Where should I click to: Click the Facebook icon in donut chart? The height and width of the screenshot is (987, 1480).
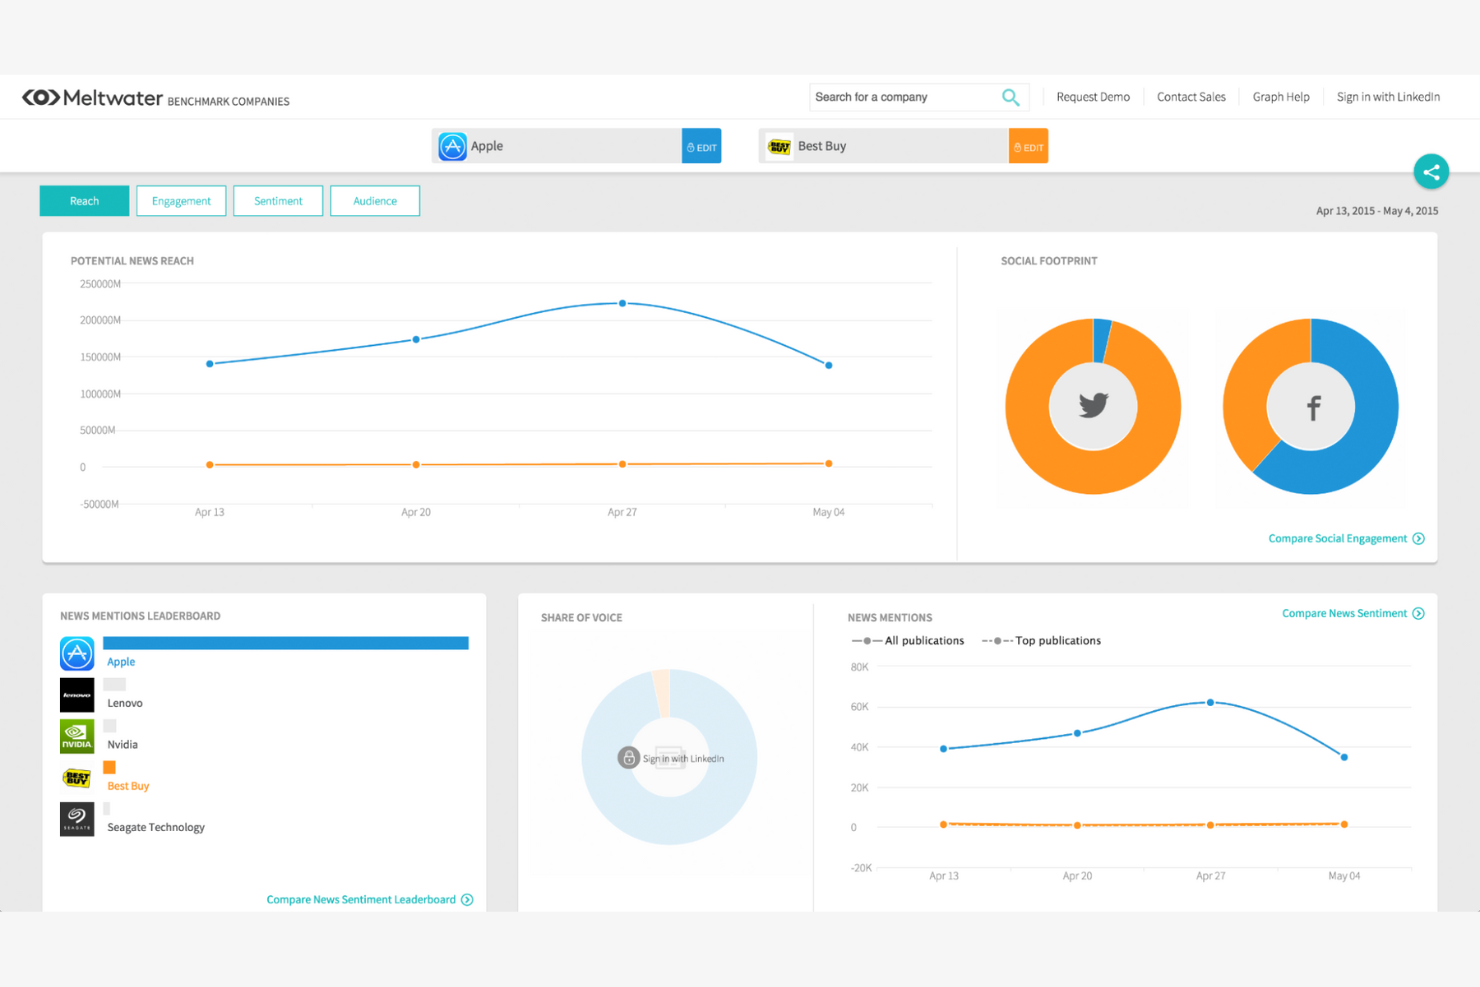click(x=1313, y=407)
